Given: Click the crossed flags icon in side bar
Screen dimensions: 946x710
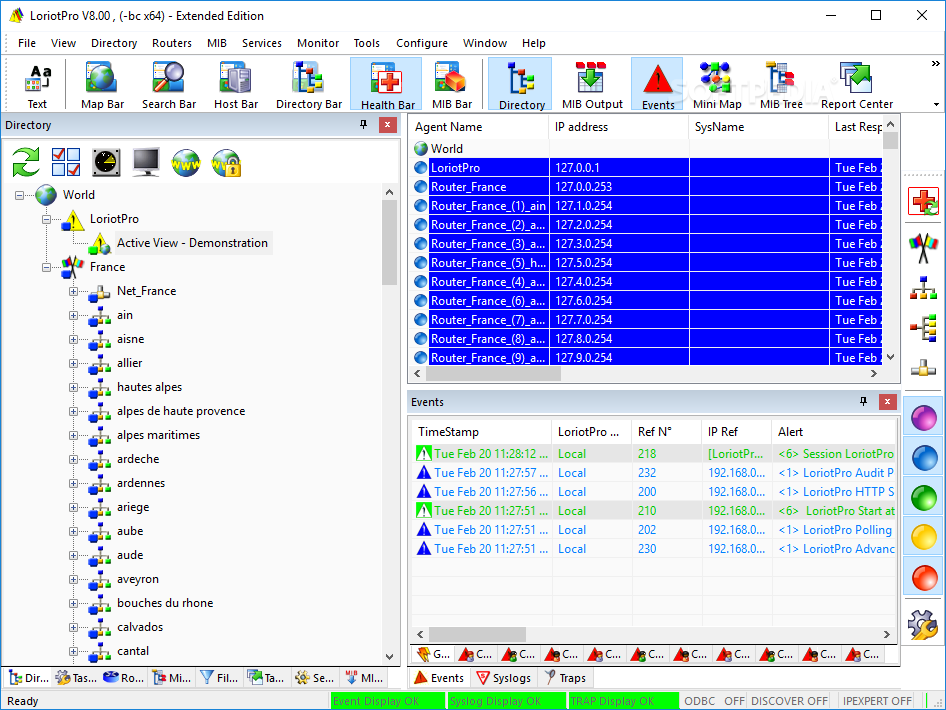Looking at the screenshot, I should tap(923, 248).
